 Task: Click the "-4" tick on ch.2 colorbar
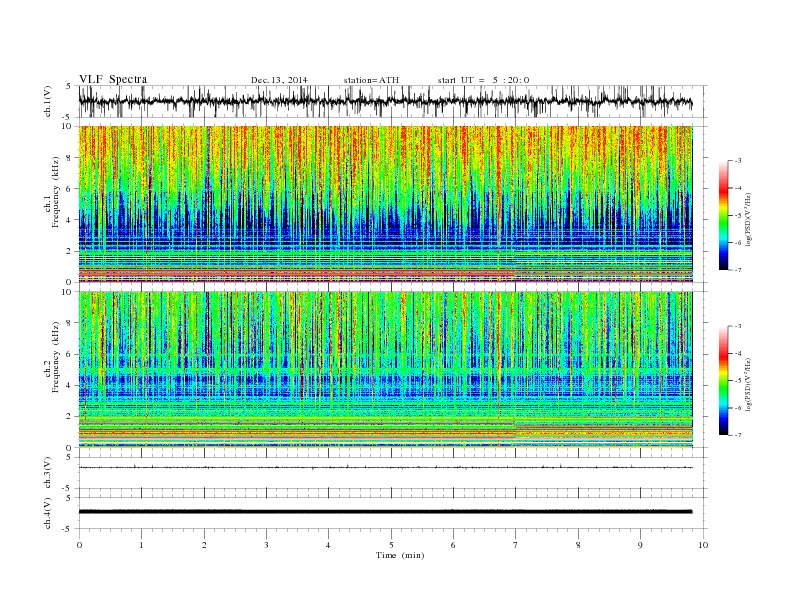click(737, 353)
